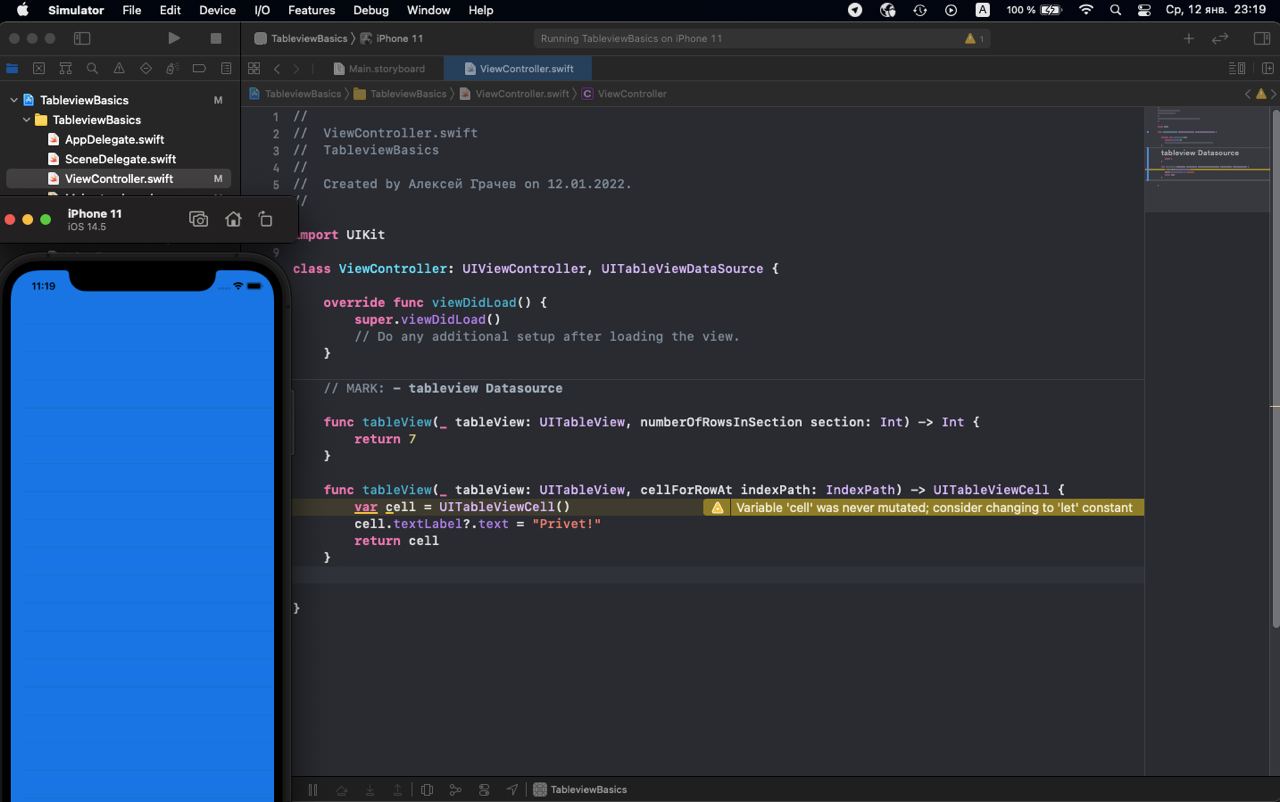Toggle the Xcode navigator sidebar

[x=82, y=38]
